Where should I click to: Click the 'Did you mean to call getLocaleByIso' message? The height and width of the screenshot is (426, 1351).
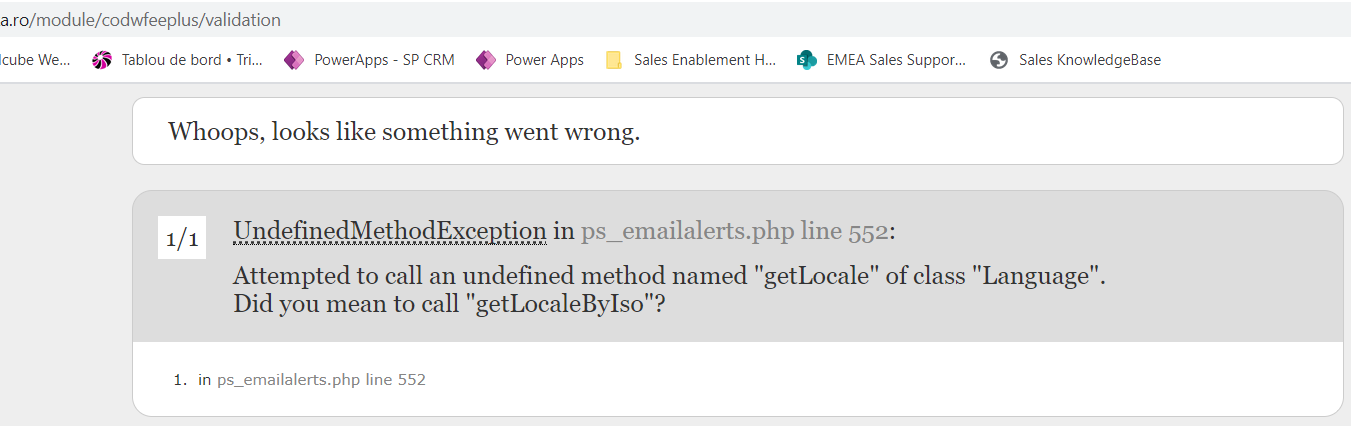pos(449,303)
